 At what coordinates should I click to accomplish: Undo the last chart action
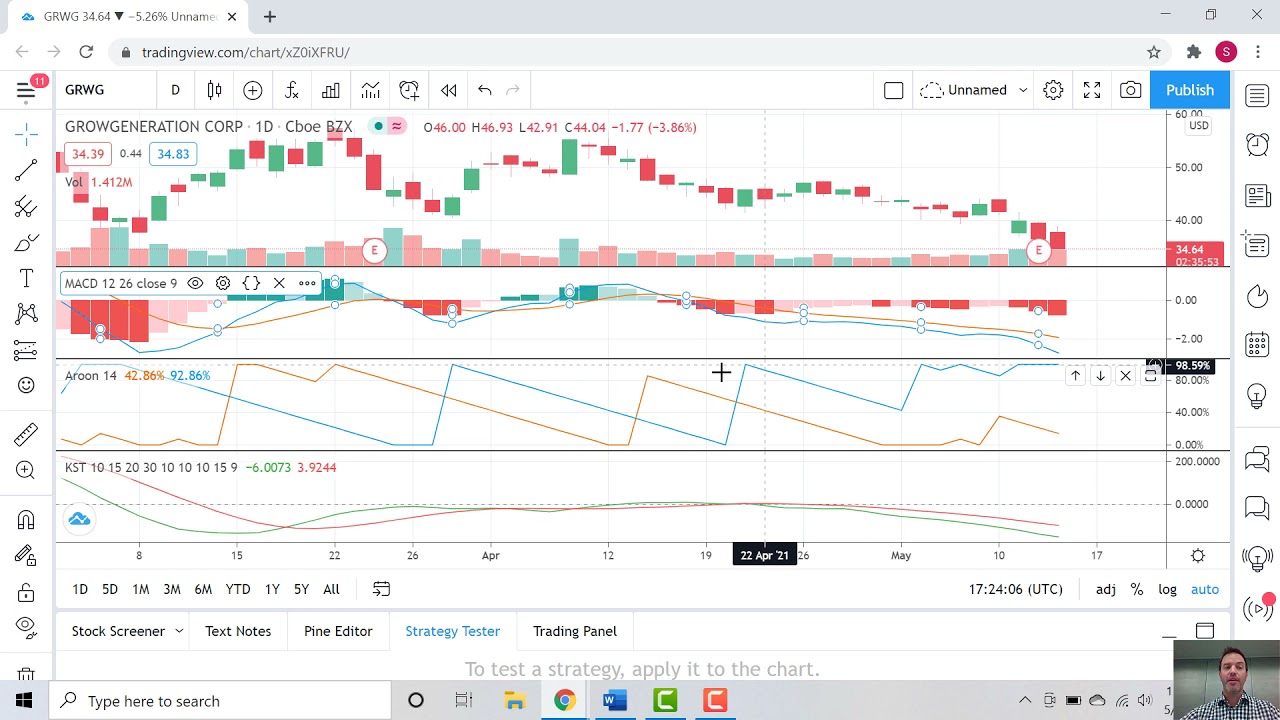pos(484,90)
